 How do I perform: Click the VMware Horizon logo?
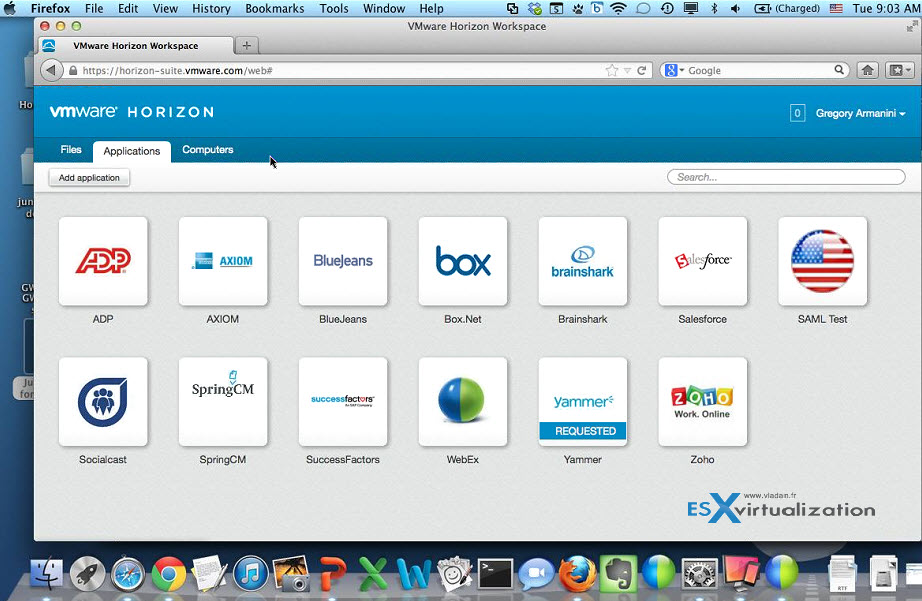tap(132, 112)
